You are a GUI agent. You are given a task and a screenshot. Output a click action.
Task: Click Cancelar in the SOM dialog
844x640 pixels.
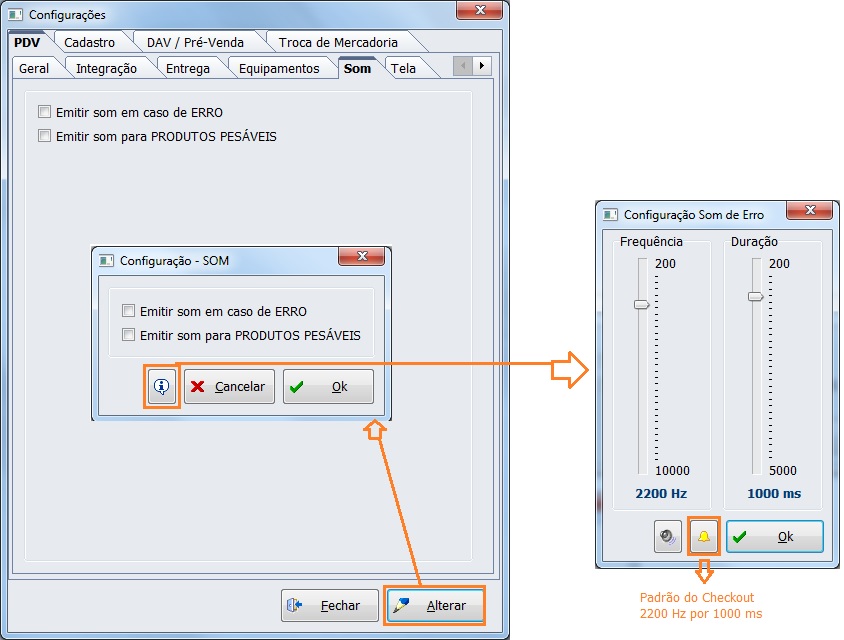click(x=229, y=387)
